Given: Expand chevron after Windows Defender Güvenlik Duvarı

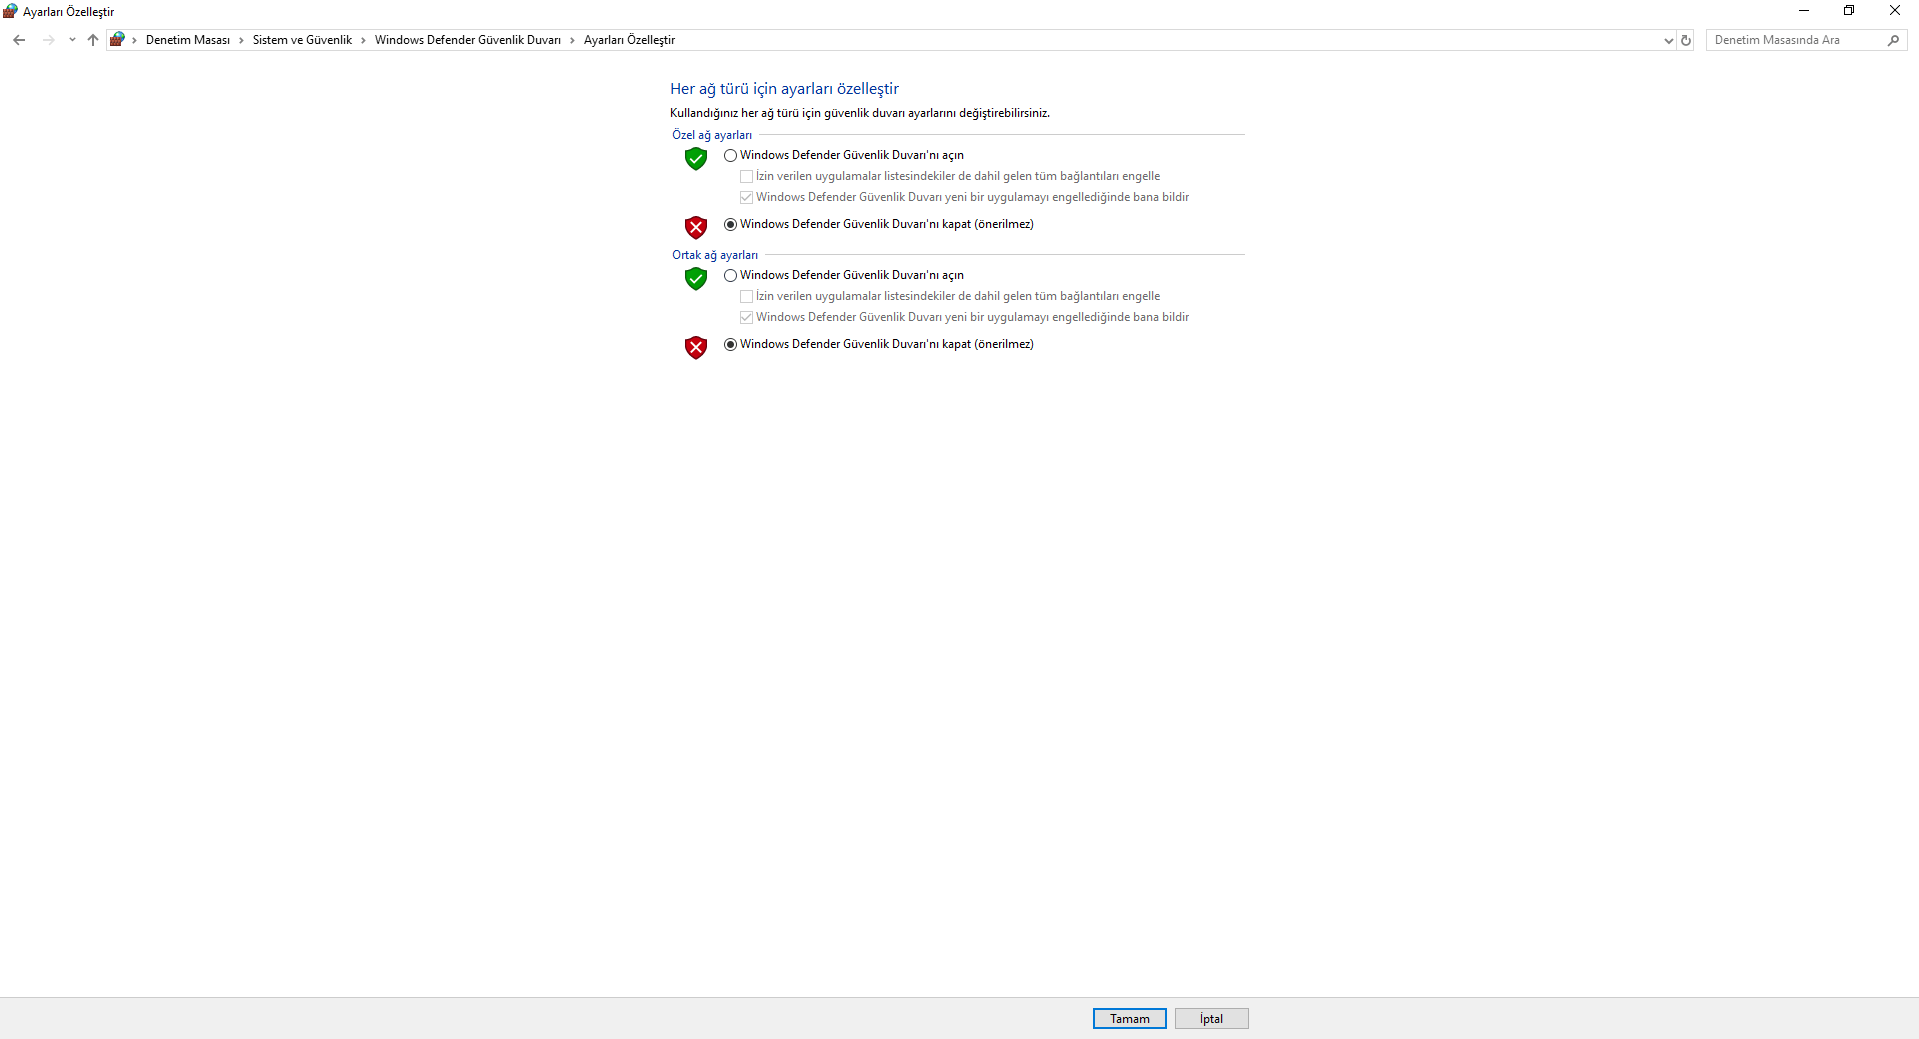Looking at the screenshot, I should click(572, 40).
